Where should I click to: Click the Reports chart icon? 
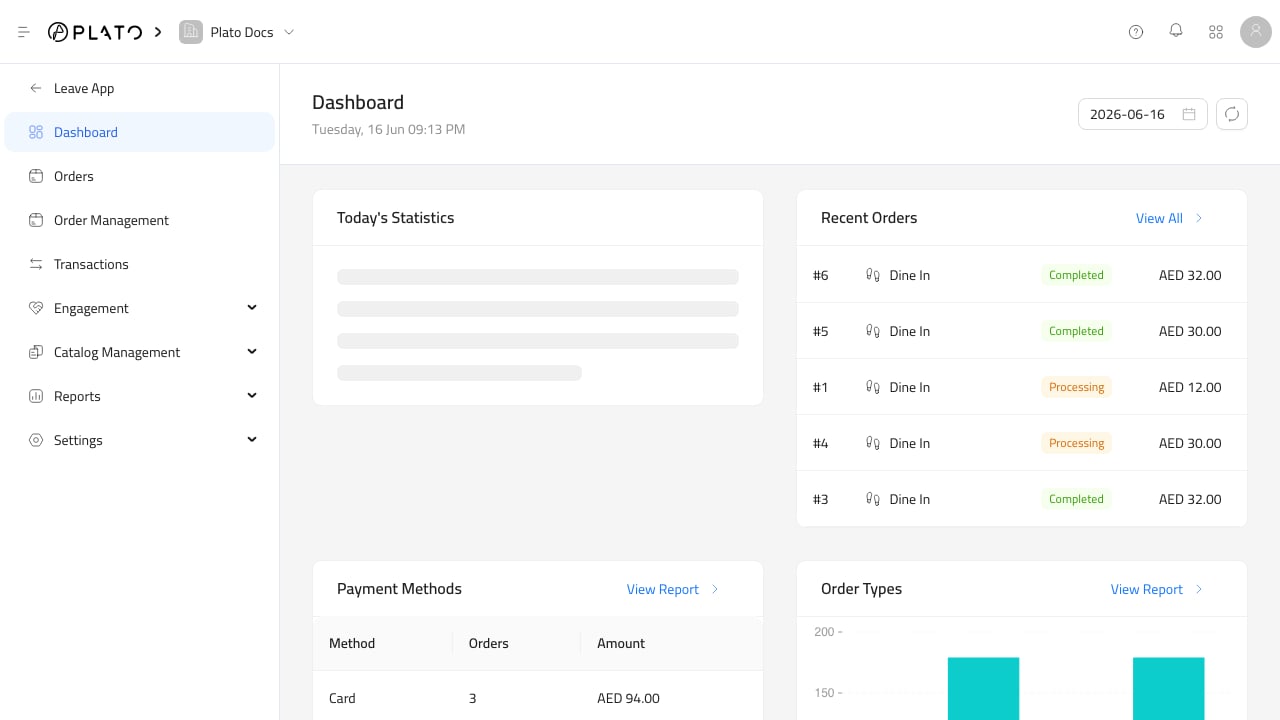[36, 396]
